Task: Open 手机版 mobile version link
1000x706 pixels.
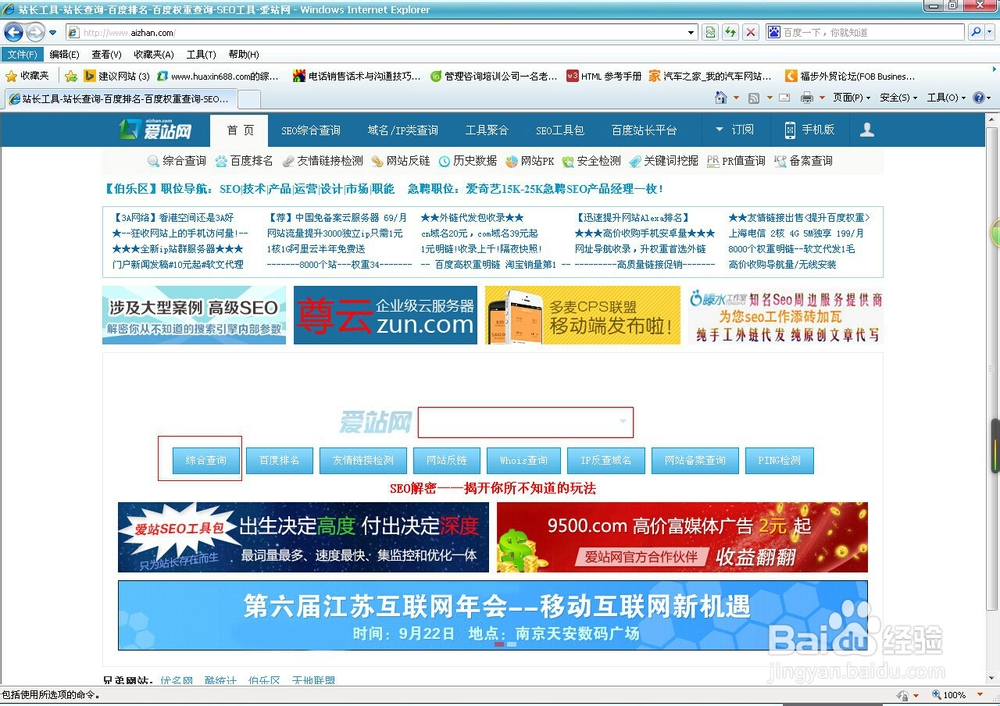Action: tap(809, 129)
